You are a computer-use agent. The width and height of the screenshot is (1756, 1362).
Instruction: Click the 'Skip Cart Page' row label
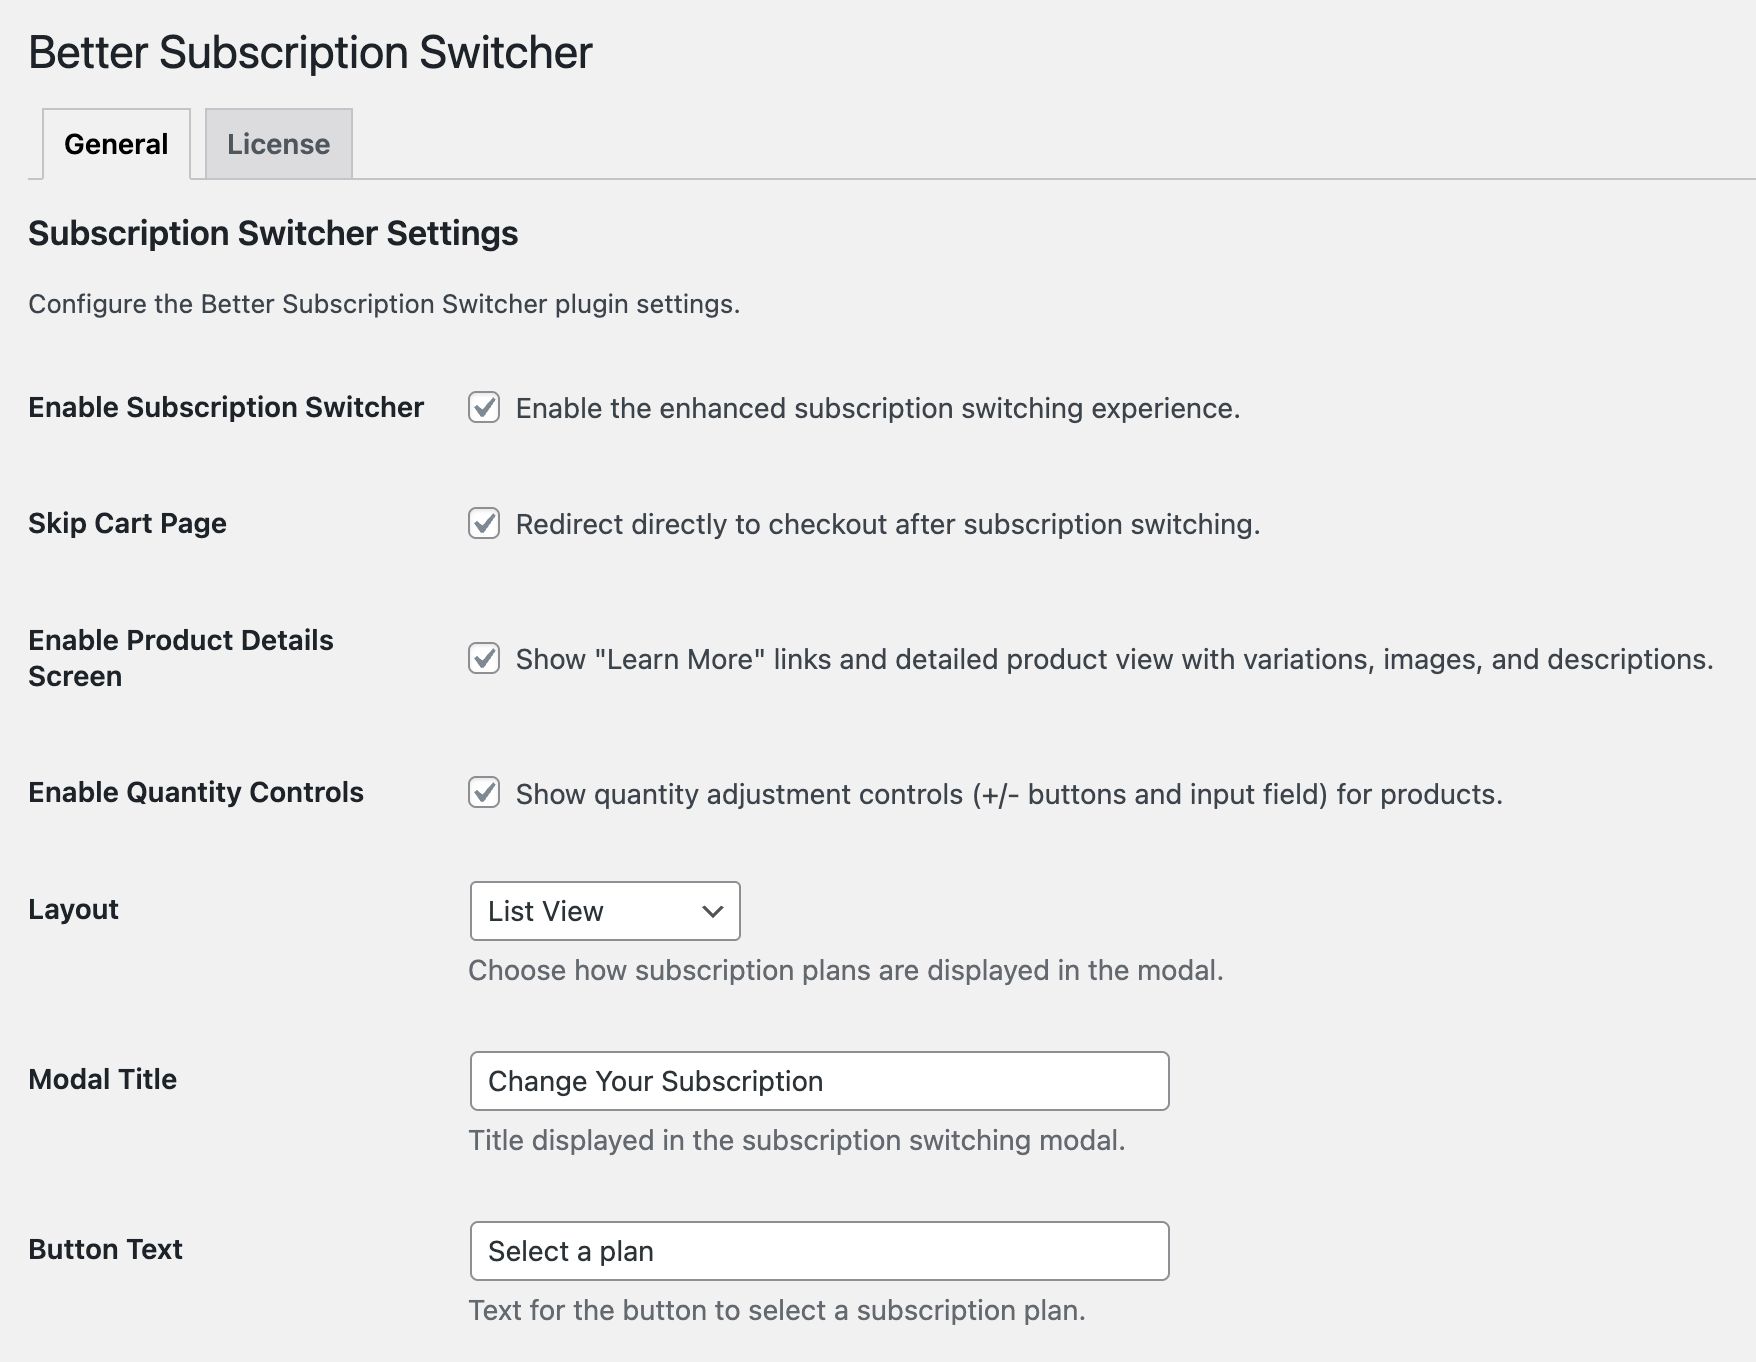point(127,523)
